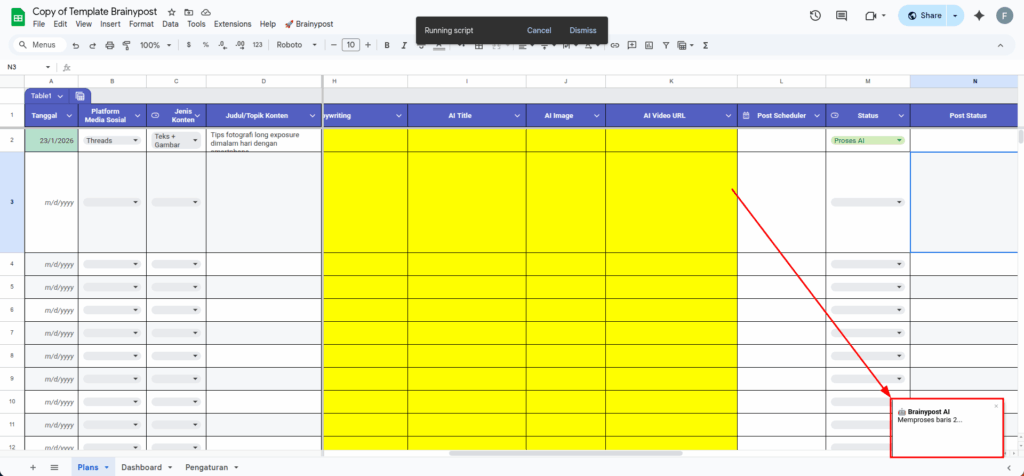This screenshot has height=476, width=1024.
Task: Open version history clock icon
Action: point(815,16)
